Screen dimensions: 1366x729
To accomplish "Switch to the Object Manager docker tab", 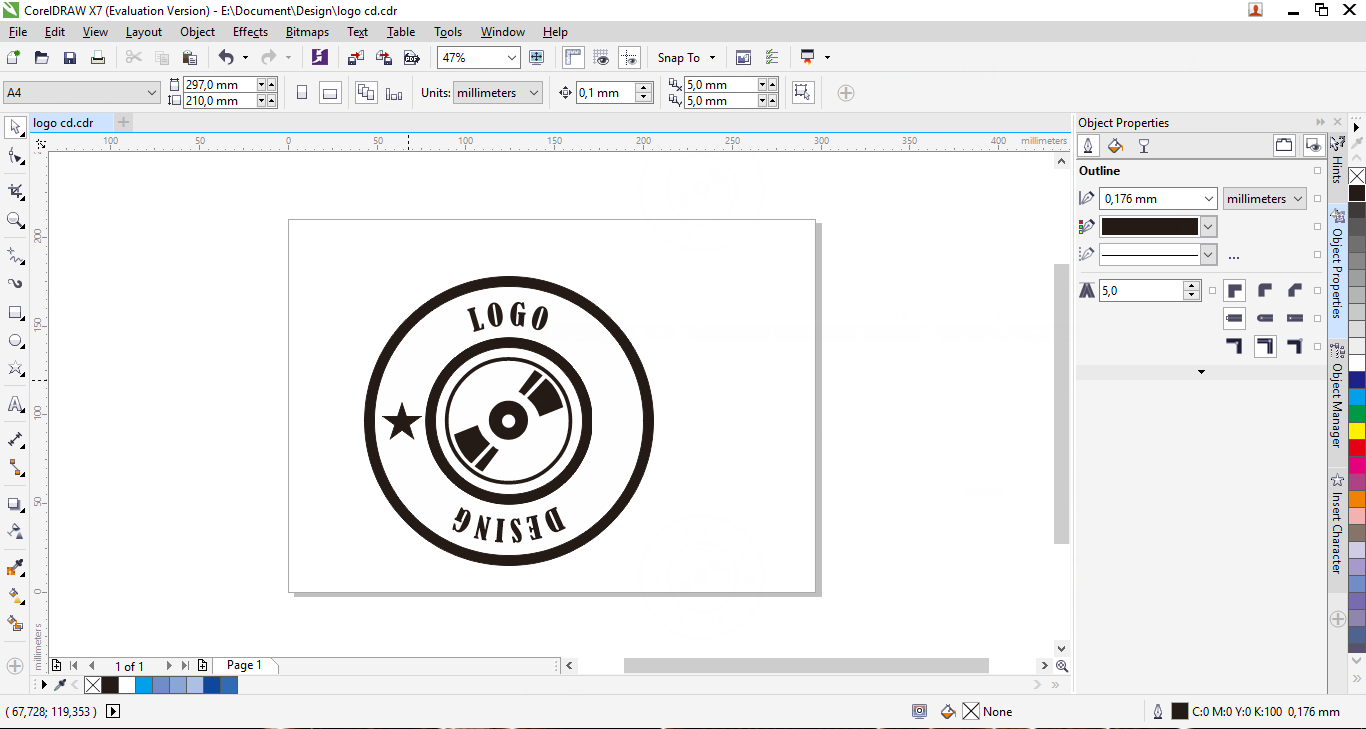I will point(1337,397).
